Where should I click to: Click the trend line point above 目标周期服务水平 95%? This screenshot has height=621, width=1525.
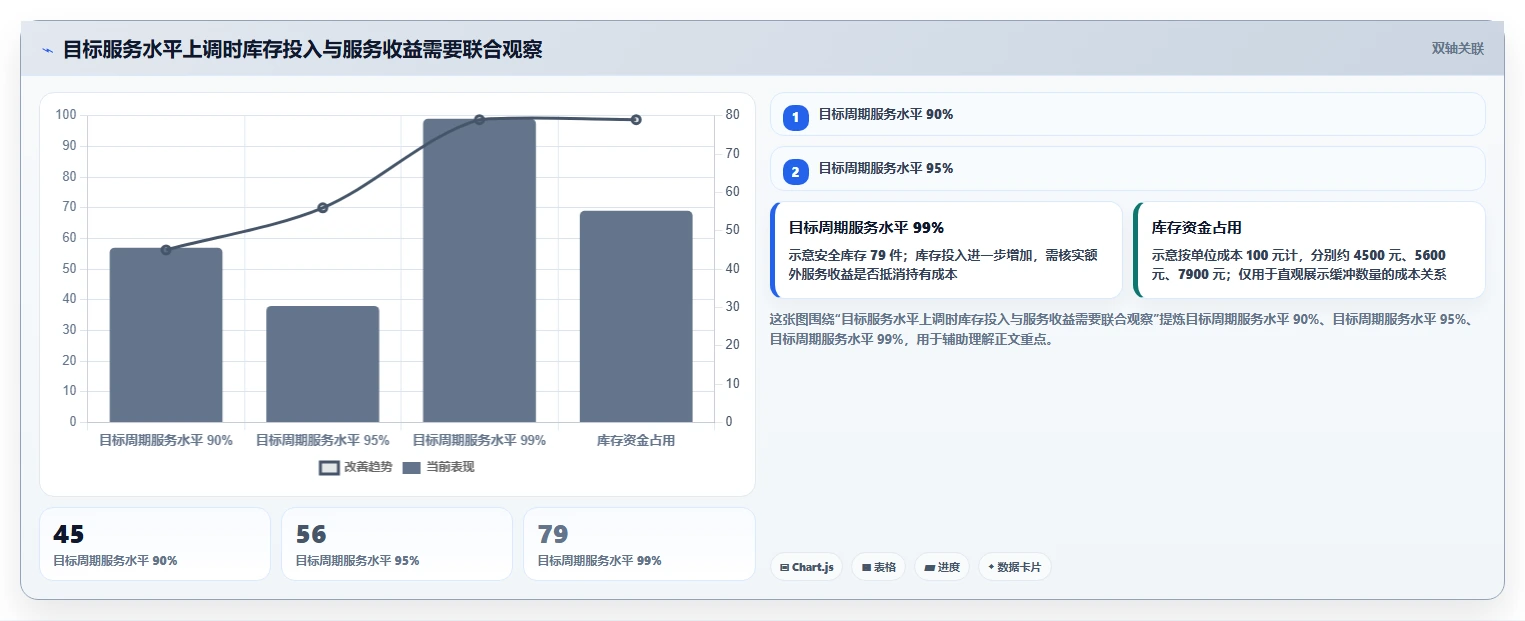[x=323, y=208]
